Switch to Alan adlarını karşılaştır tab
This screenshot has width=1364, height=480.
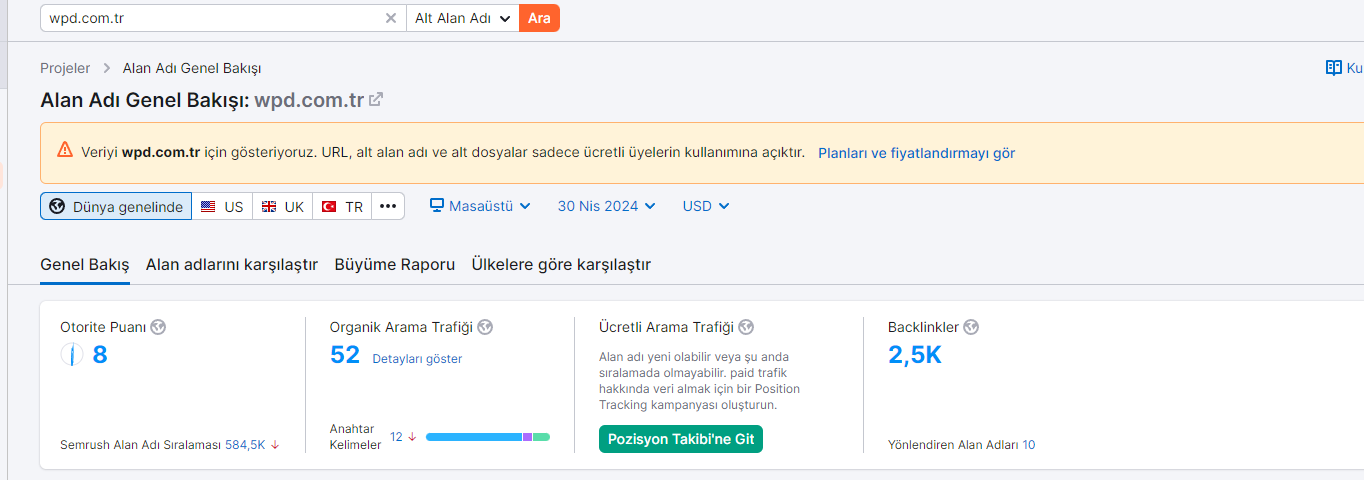(232, 265)
